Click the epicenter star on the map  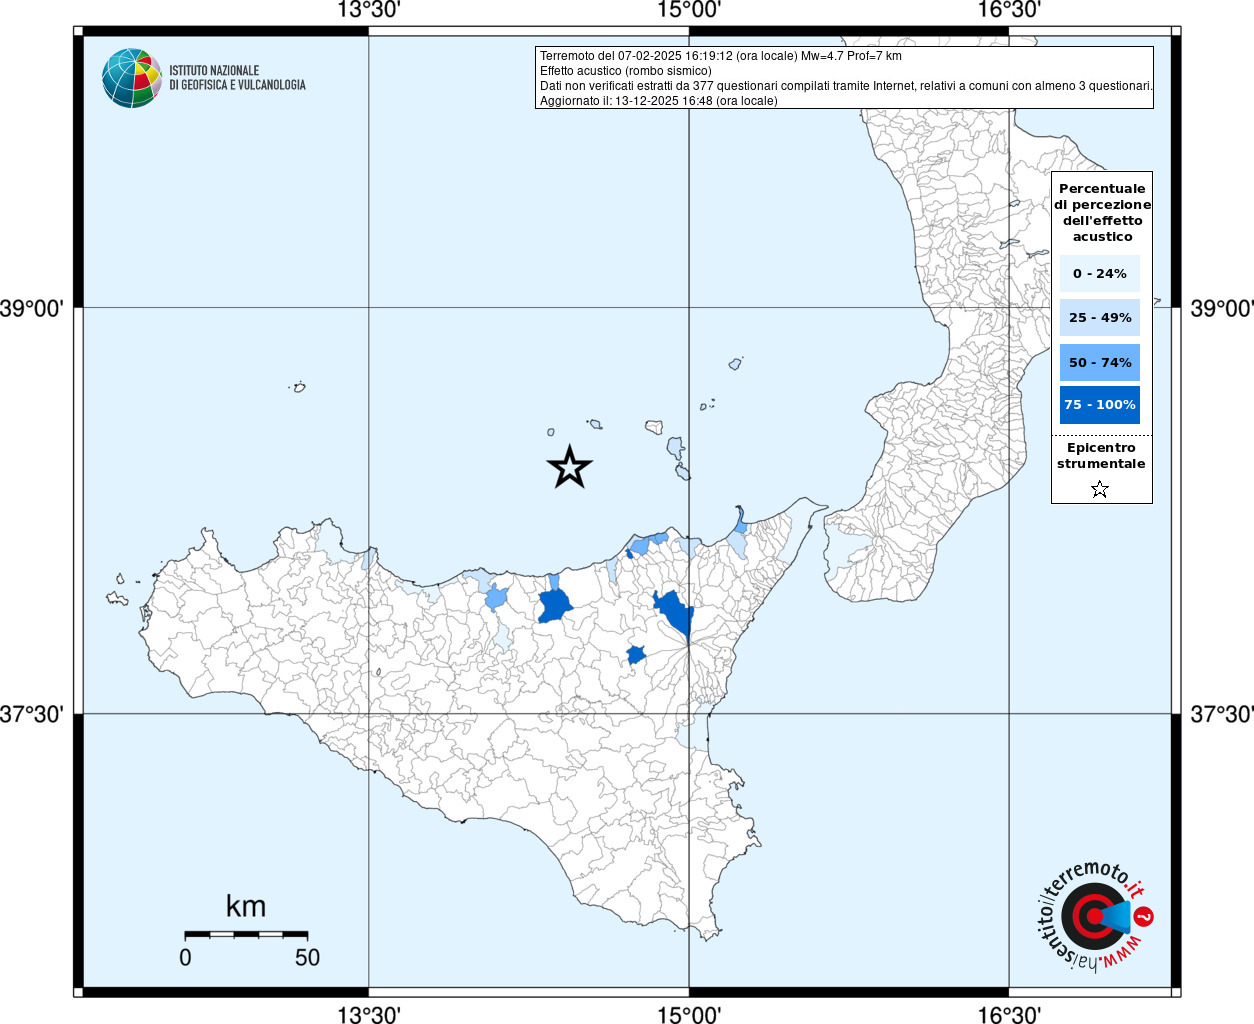(570, 467)
